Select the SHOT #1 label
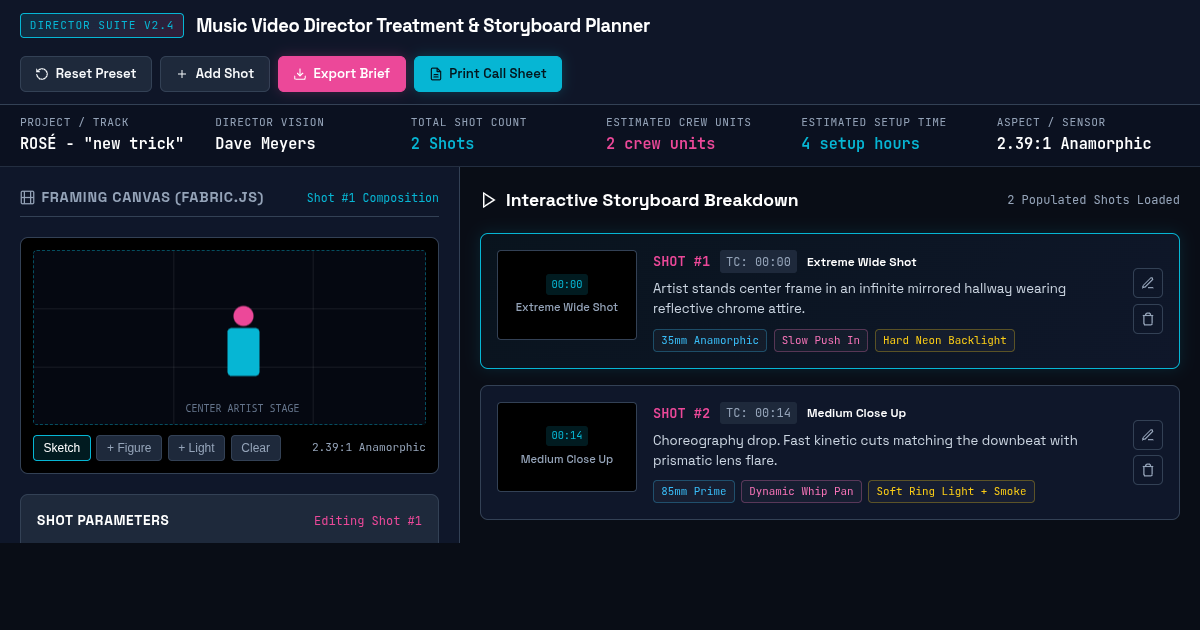The image size is (1200, 630). (681, 262)
